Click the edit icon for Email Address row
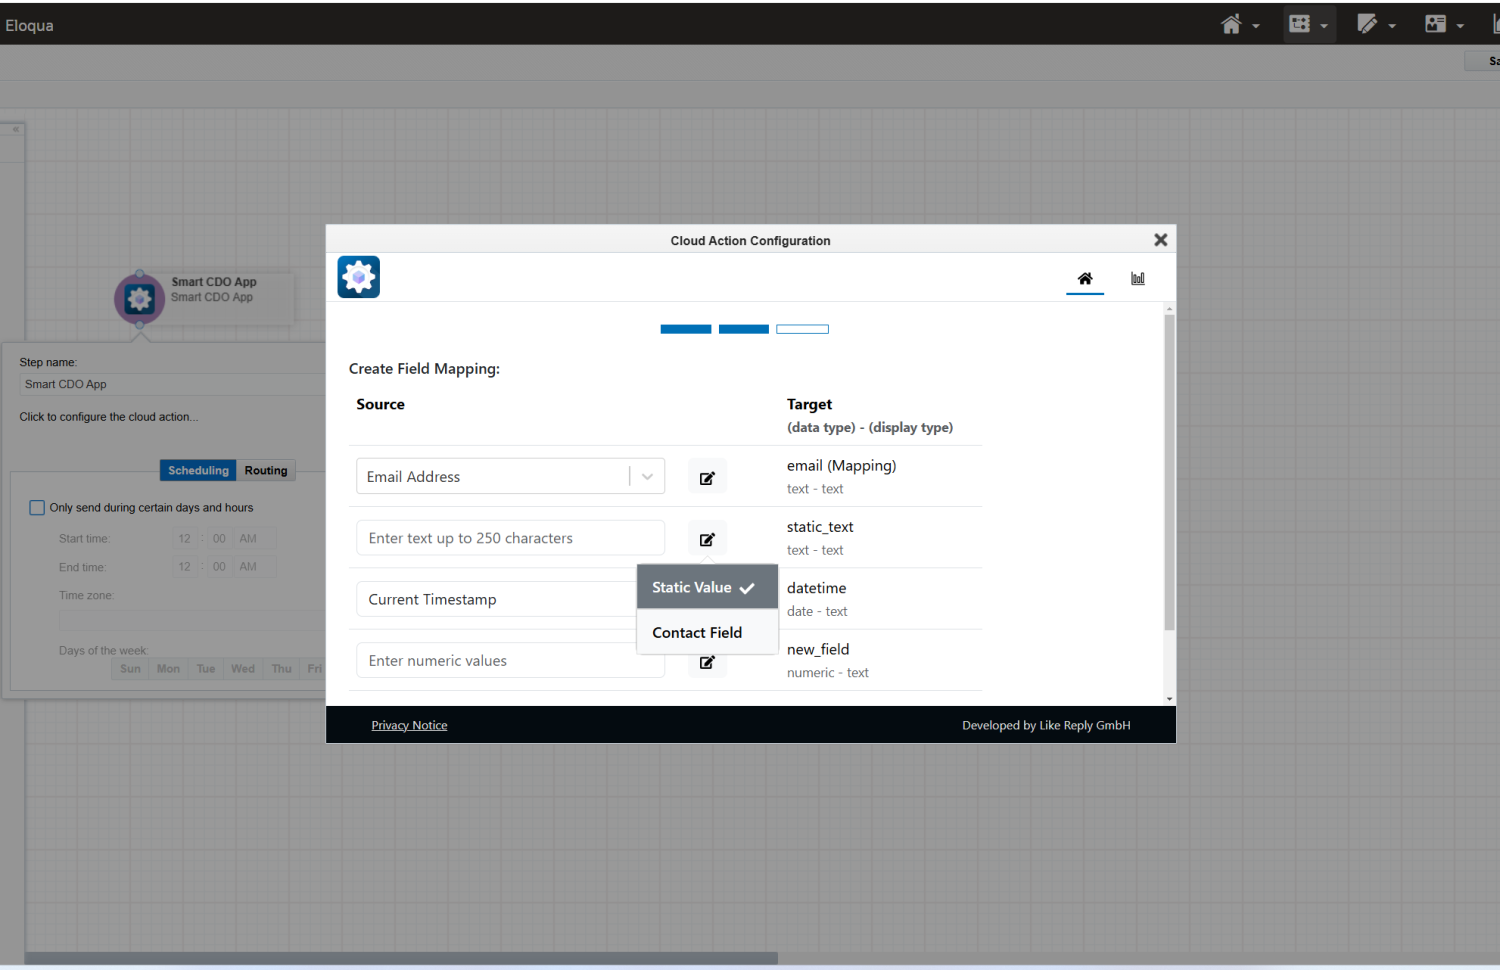Image resolution: width=1500 pixels, height=970 pixels. (x=707, y=478)
